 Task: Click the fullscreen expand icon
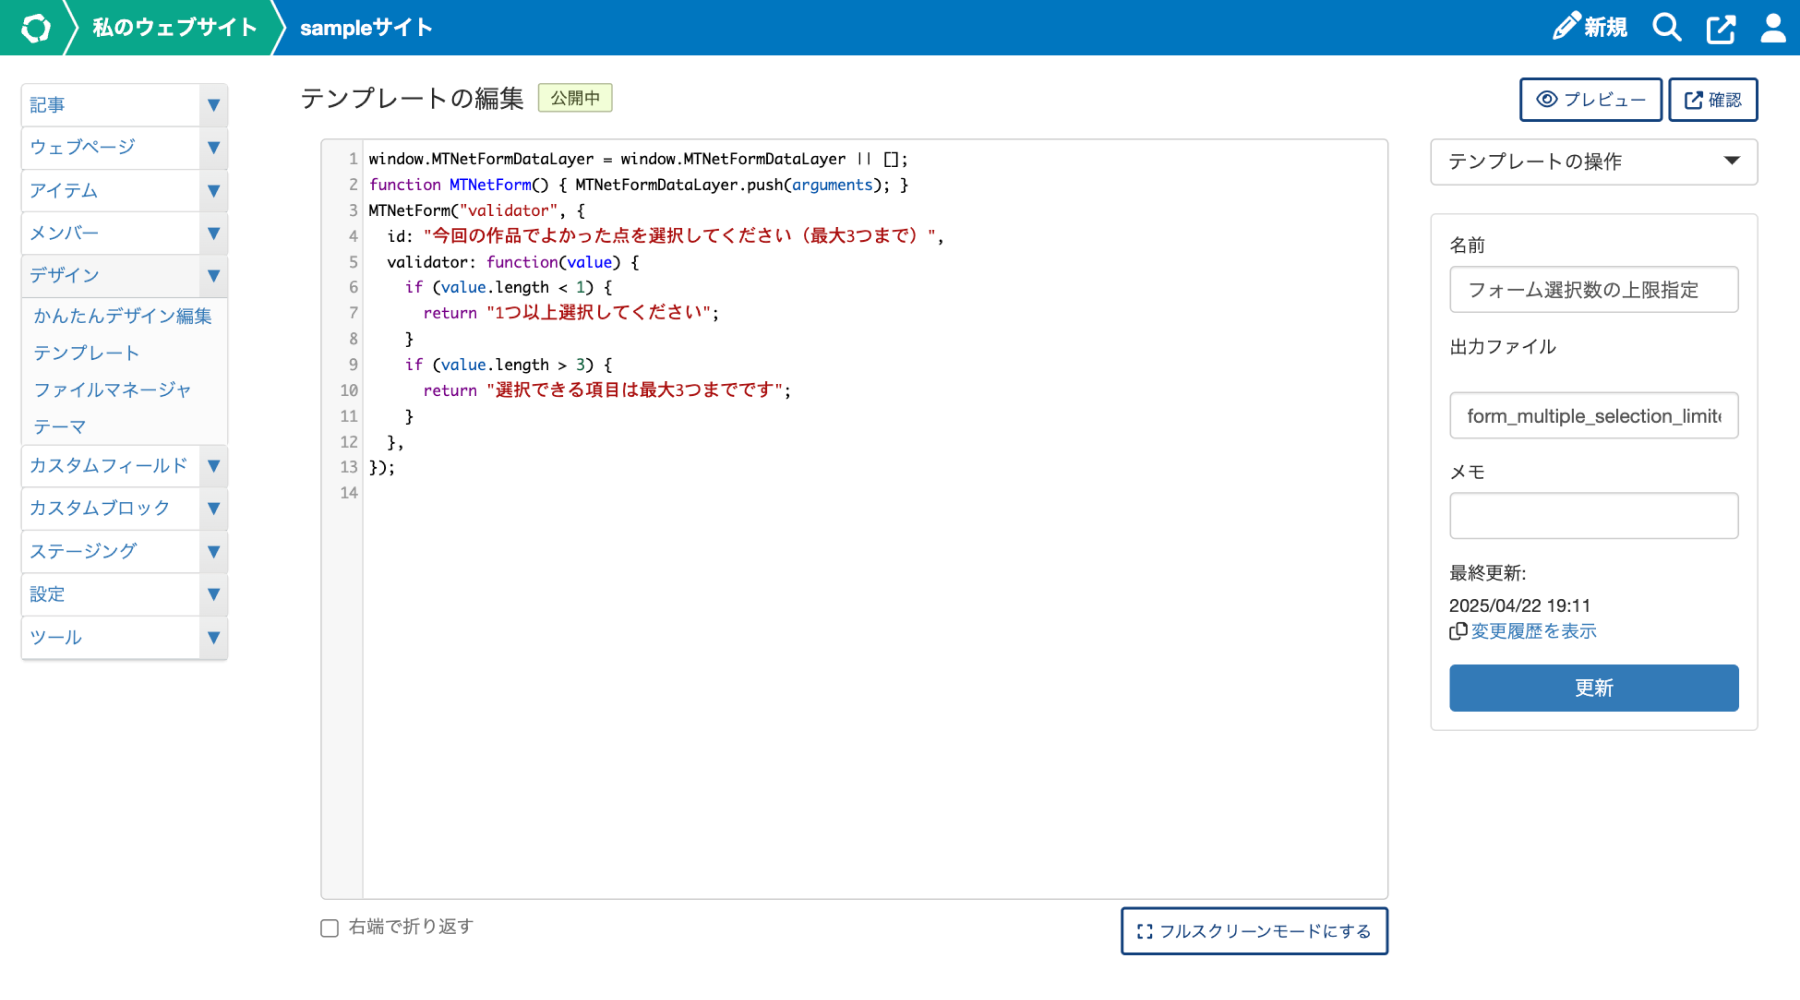(1143, 930)
